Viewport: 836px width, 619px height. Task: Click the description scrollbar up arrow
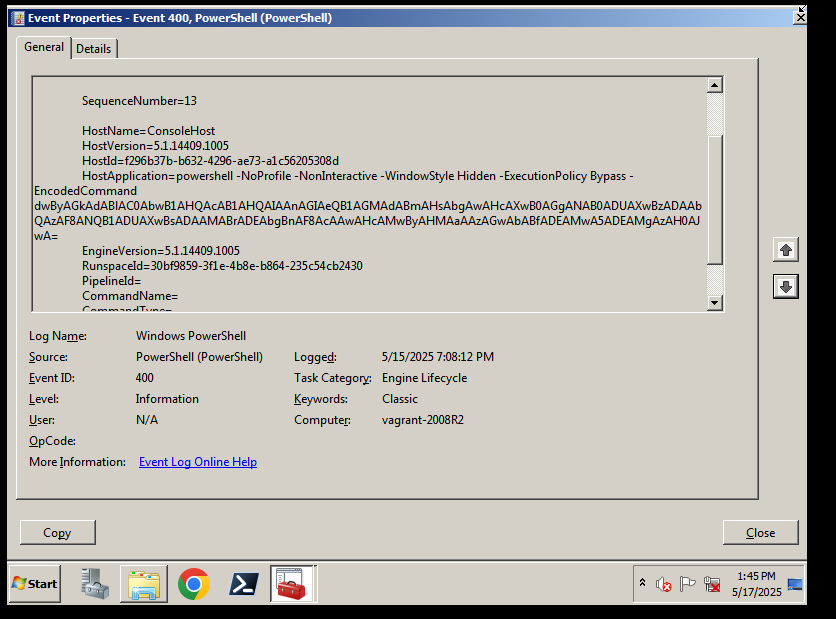[714, 85]
